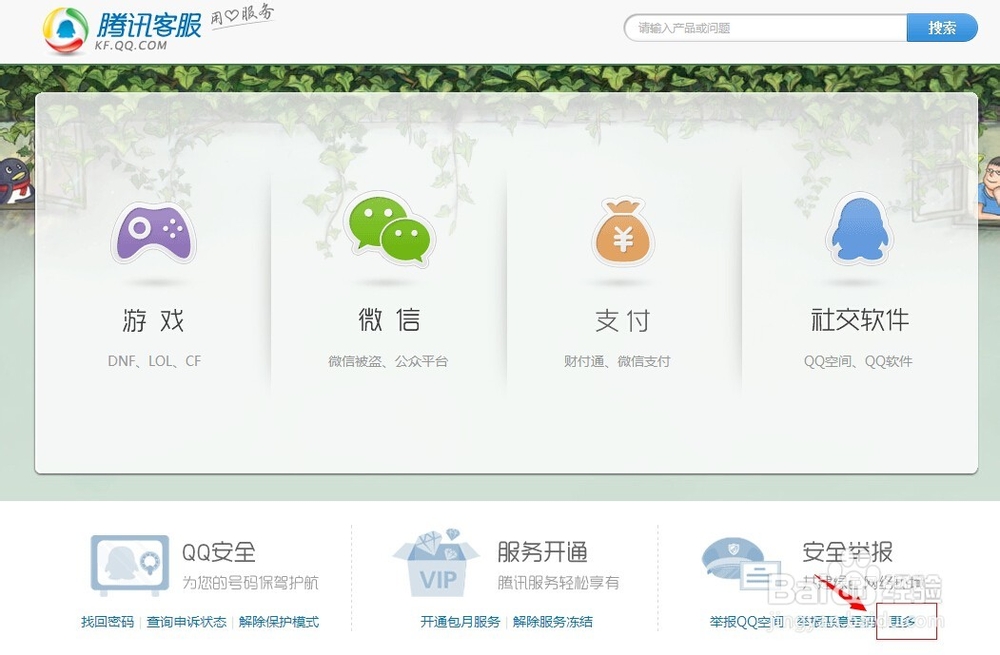The height and width of the screenshot is (655, 1000).
Task: Click the KF.QQ.COM text under the logo
Action: pos(131,46)
